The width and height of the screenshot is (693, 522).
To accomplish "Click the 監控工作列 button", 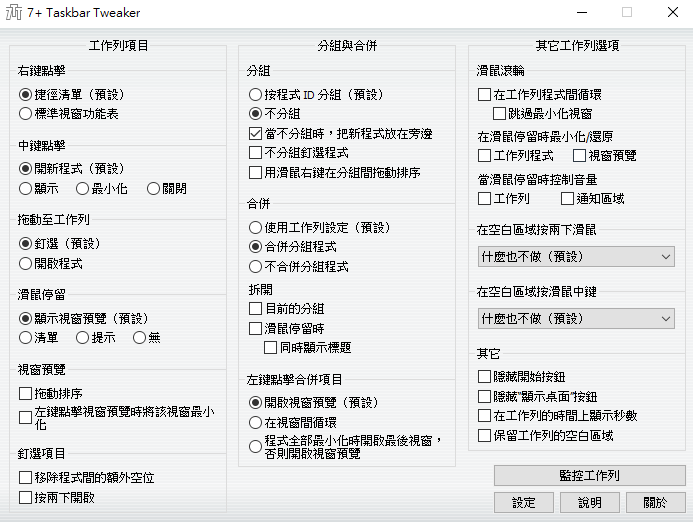I will coord(590,476).
